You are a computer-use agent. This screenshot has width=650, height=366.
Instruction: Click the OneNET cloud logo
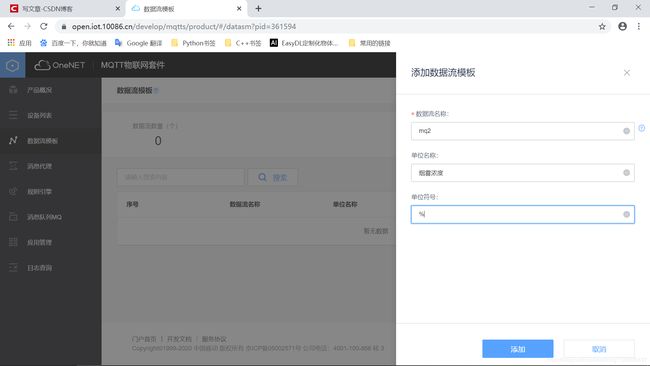point(60,65)
